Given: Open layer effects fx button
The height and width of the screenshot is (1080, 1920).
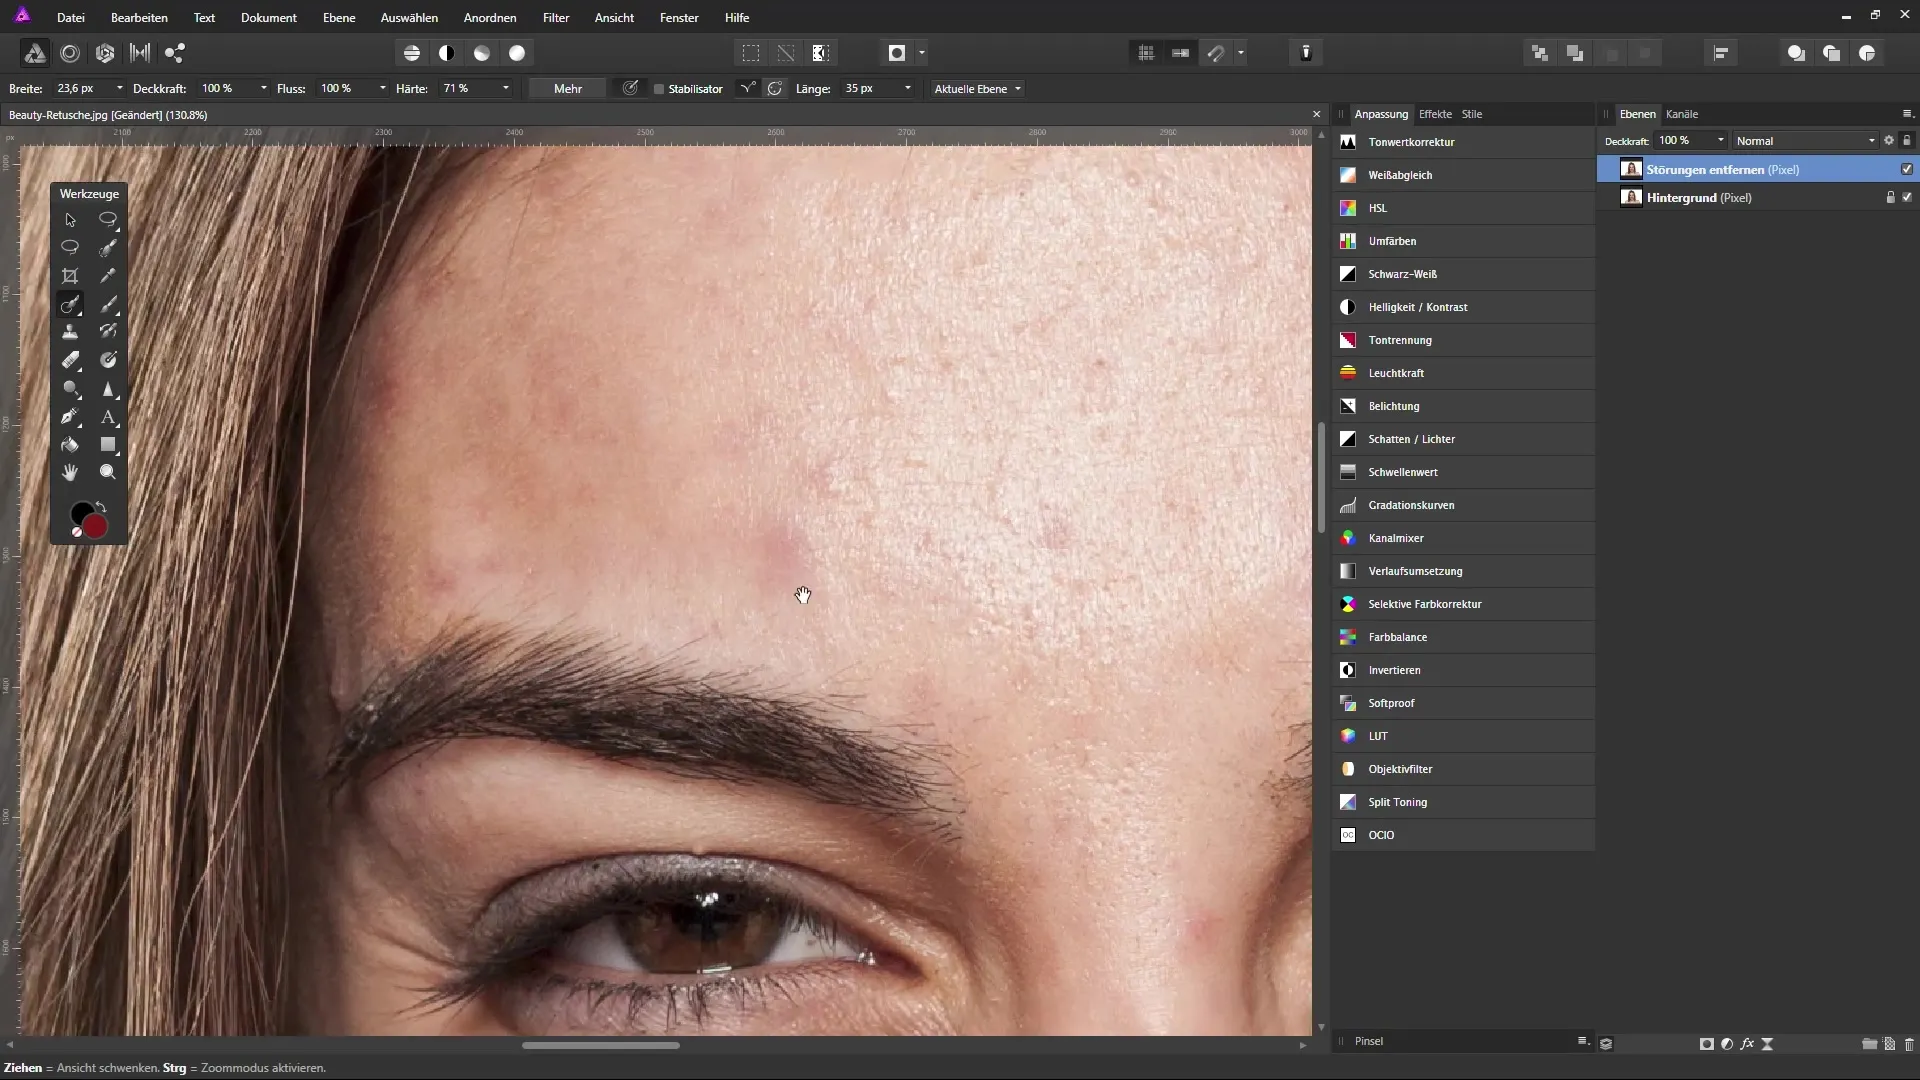Looking at the screenshot, I should [x=1747, y=1043].
